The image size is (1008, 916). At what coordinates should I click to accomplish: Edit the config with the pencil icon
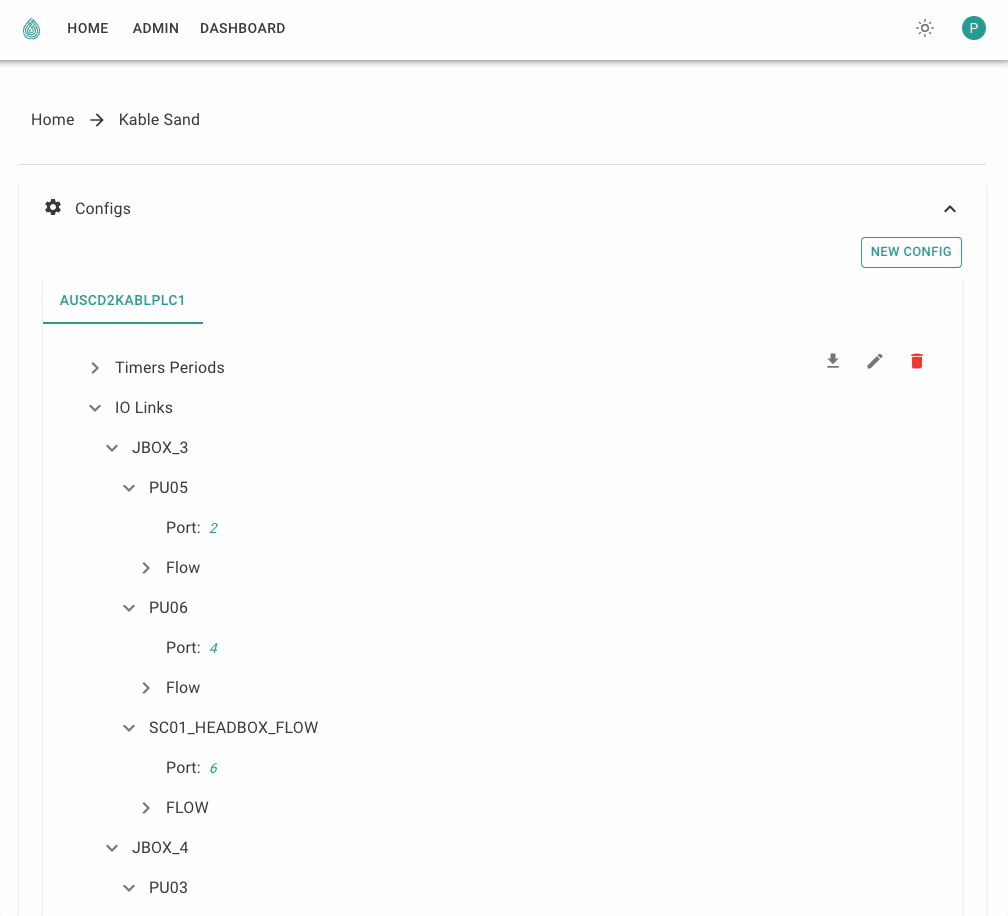[875, 361]
